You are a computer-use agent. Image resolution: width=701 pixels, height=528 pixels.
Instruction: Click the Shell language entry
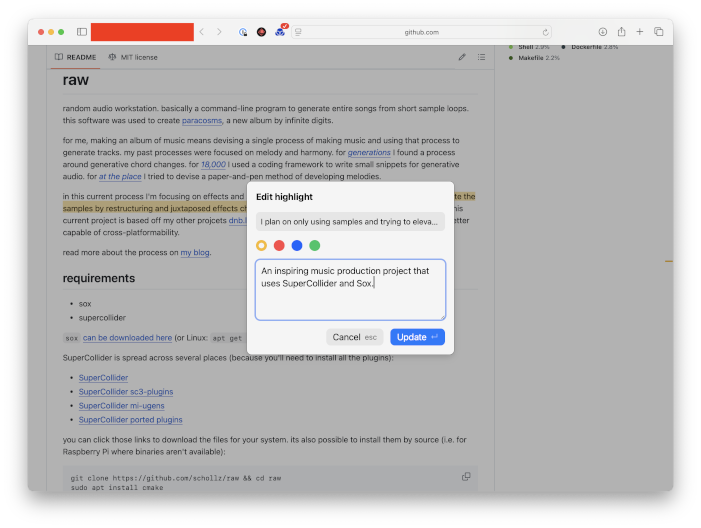(x=529, y=47)
